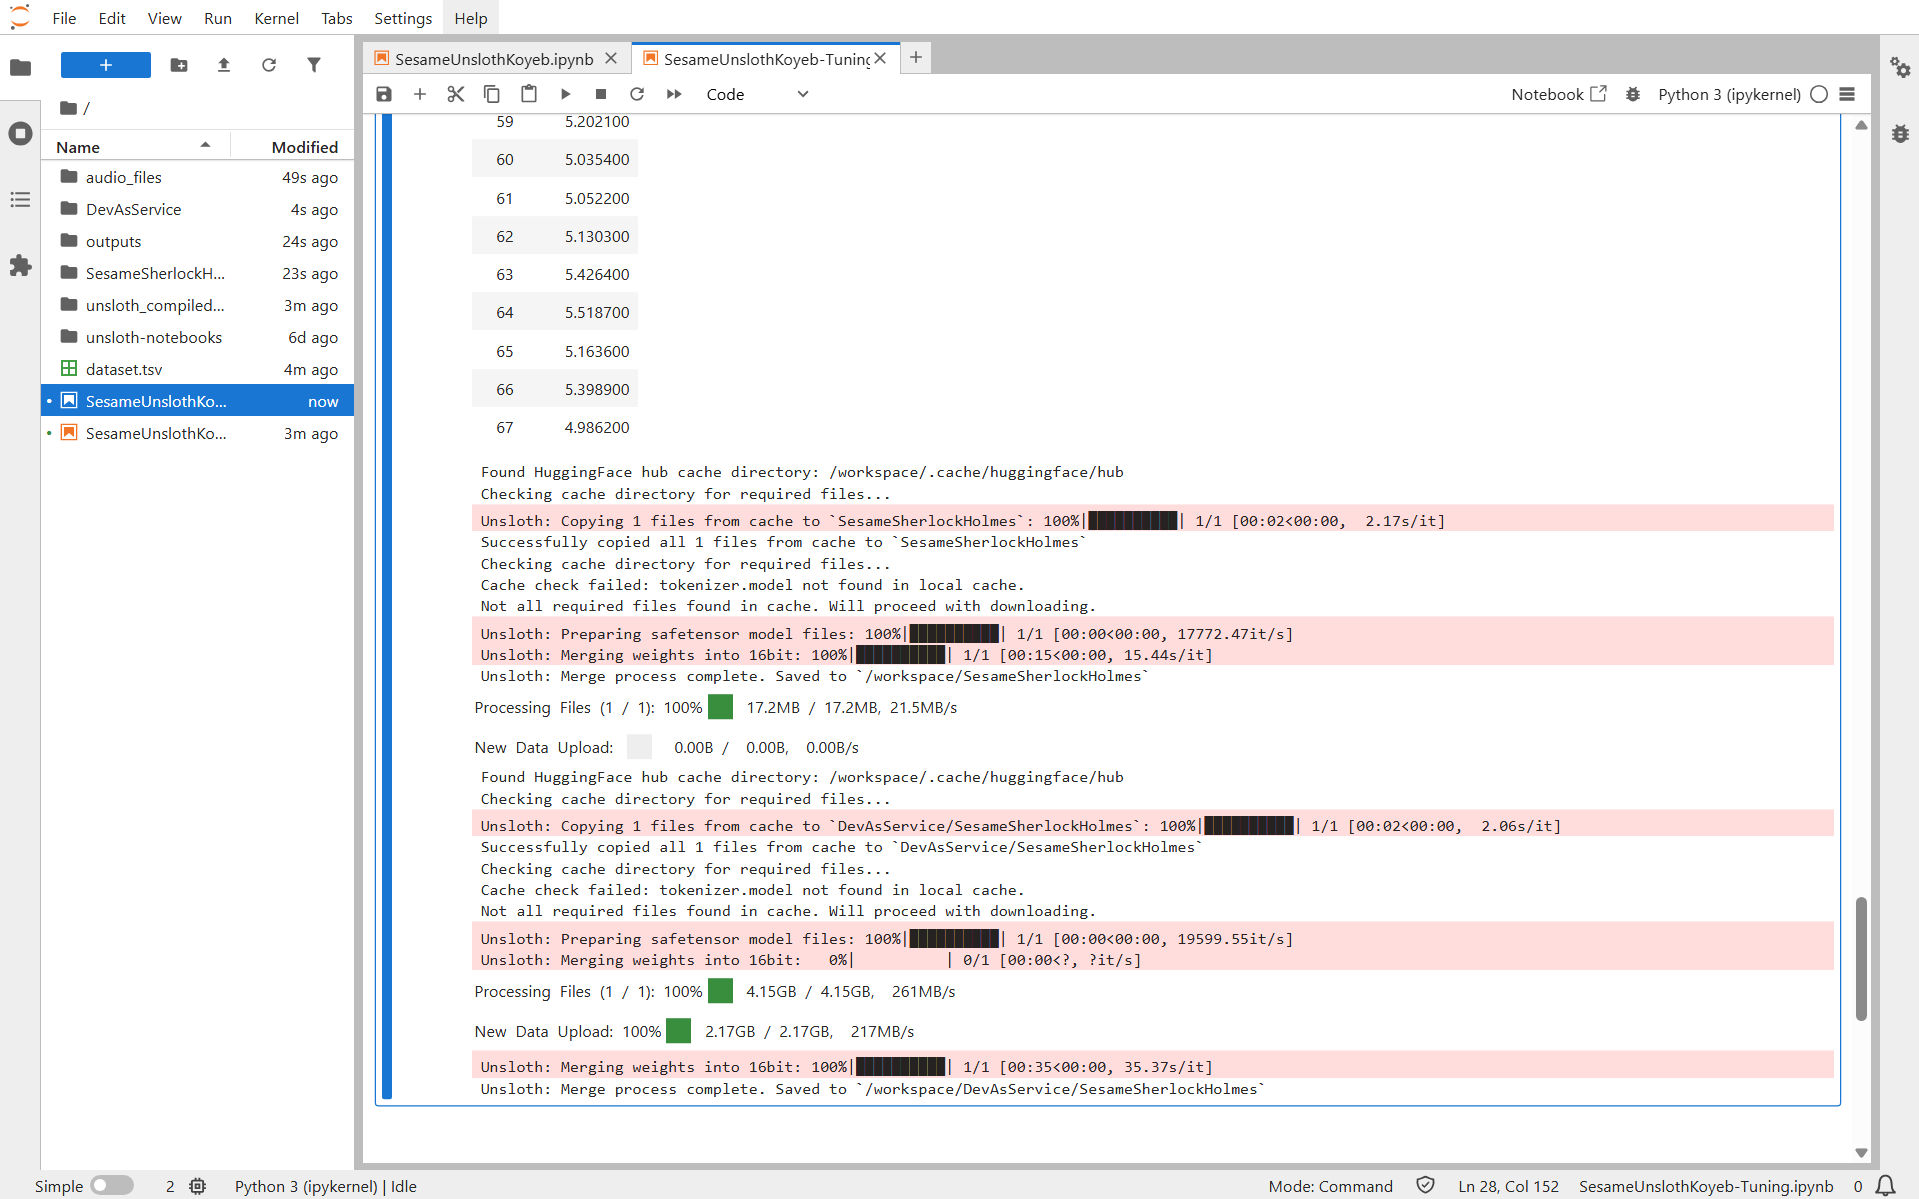1919x1199 pixels.
Task: Open the Extension Manager sidebar panel
Action: coord(20,266)
